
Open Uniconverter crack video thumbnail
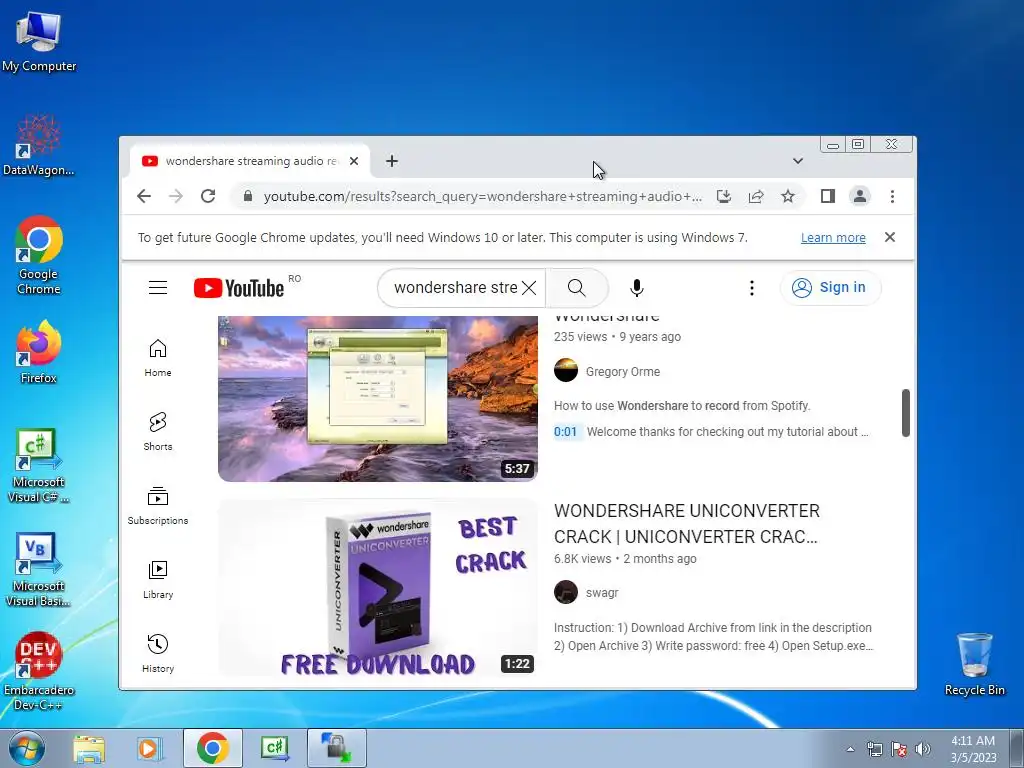pyautogui.click(x=377, y=588)
